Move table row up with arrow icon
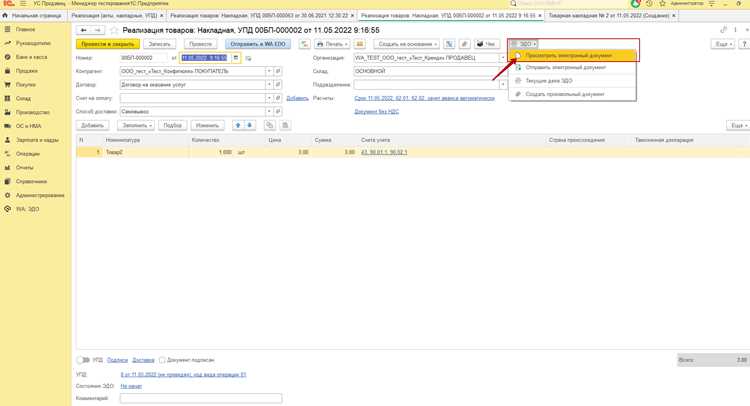 238,125
